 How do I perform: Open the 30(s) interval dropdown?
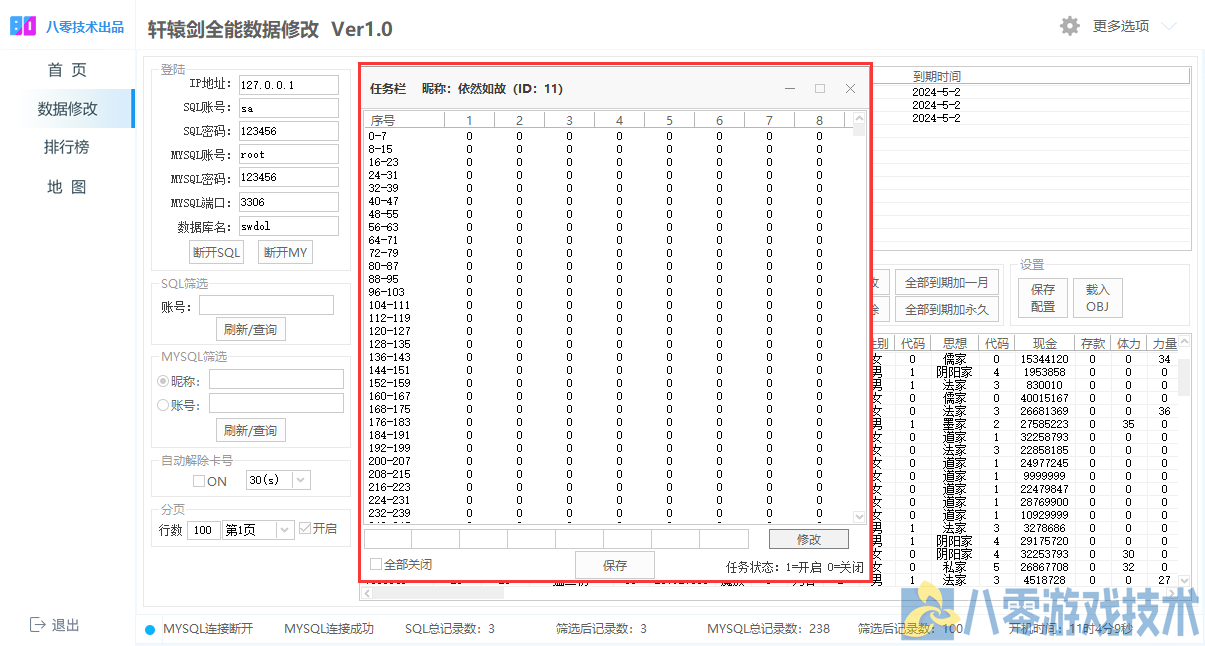300,480
